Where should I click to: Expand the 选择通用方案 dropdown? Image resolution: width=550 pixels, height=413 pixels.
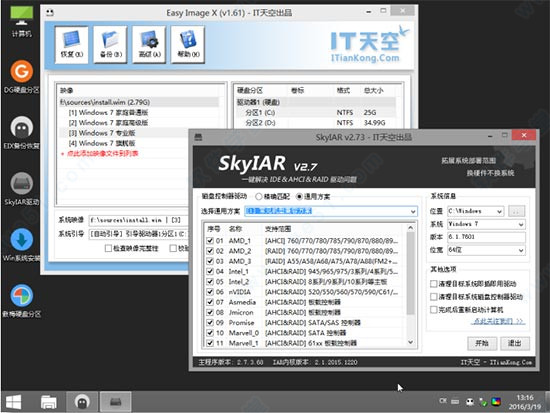[413, 211]
